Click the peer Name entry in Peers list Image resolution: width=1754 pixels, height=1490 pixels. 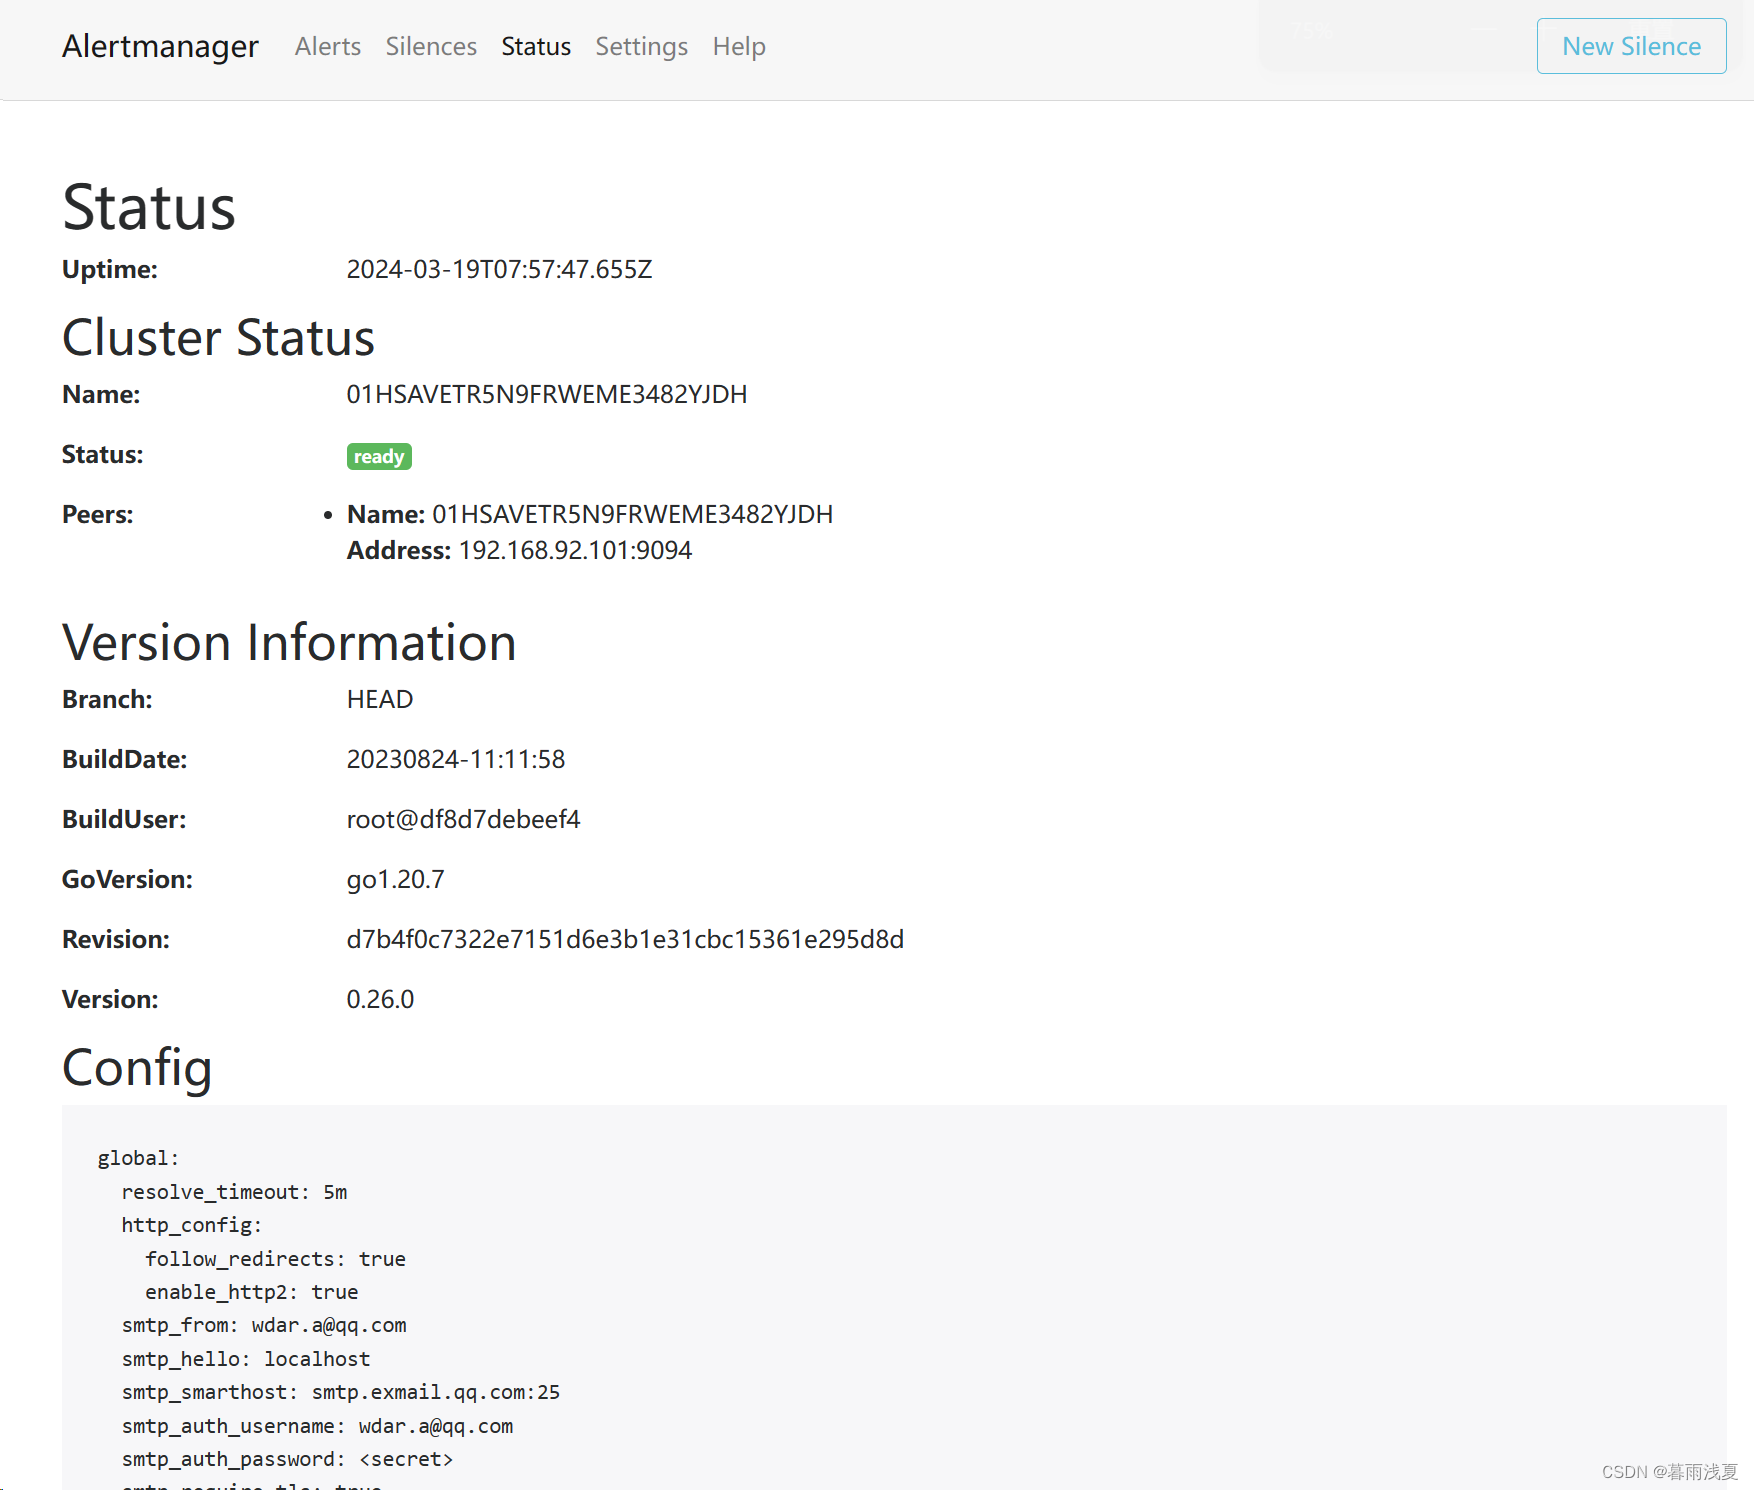click(589, 514)
